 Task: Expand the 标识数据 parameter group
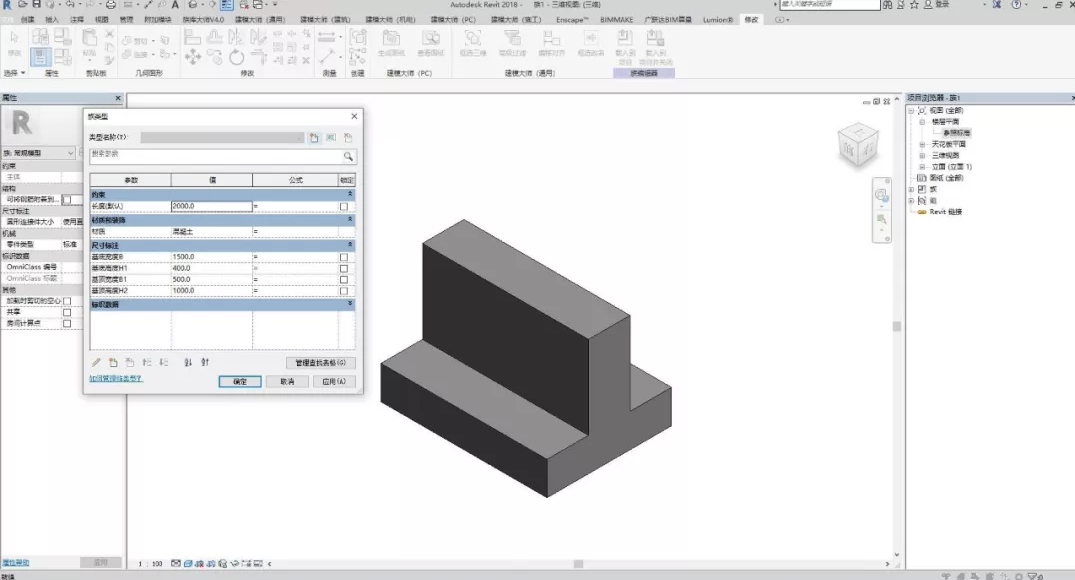coord(350,304)
